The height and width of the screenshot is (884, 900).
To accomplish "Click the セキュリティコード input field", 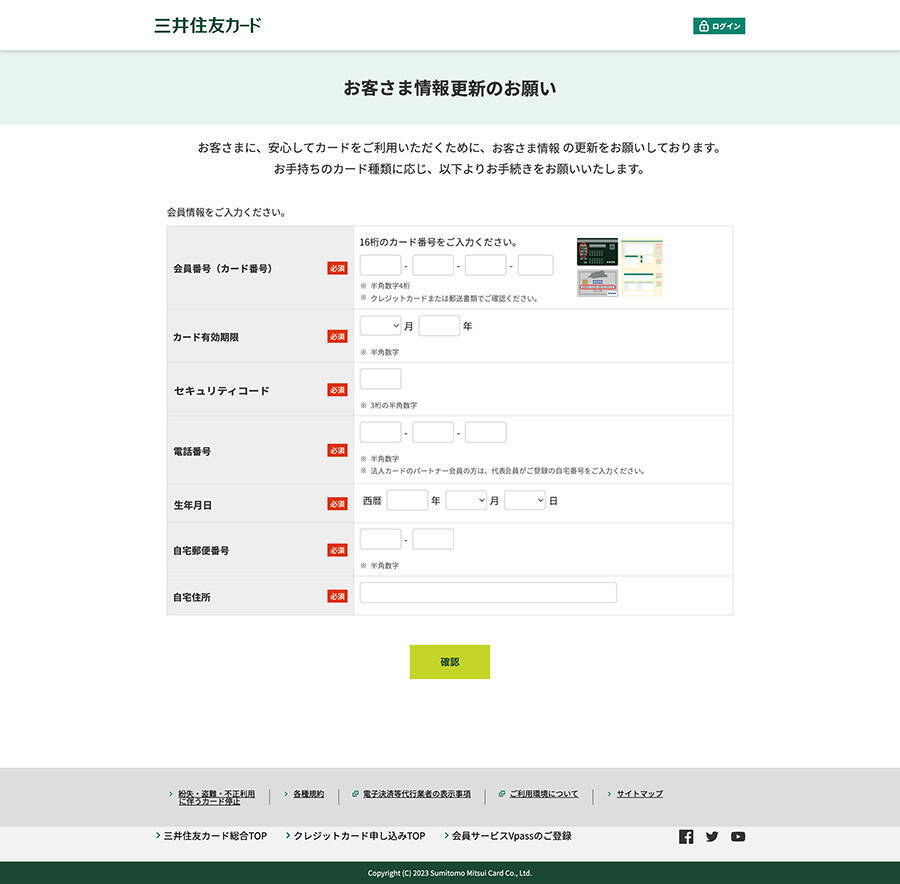I will pyautogui.click(x=380, y=378).
